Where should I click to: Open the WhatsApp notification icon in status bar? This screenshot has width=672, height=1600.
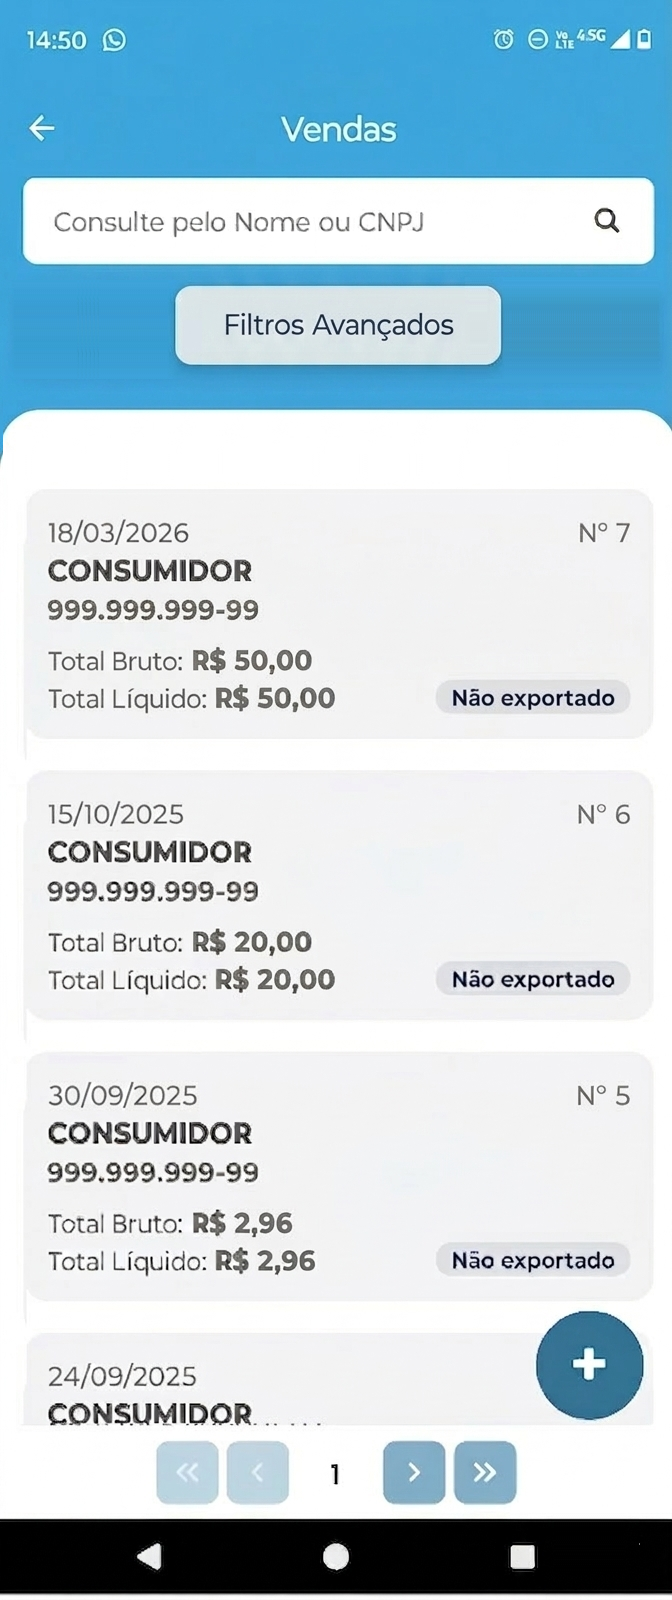coord(115,40)
